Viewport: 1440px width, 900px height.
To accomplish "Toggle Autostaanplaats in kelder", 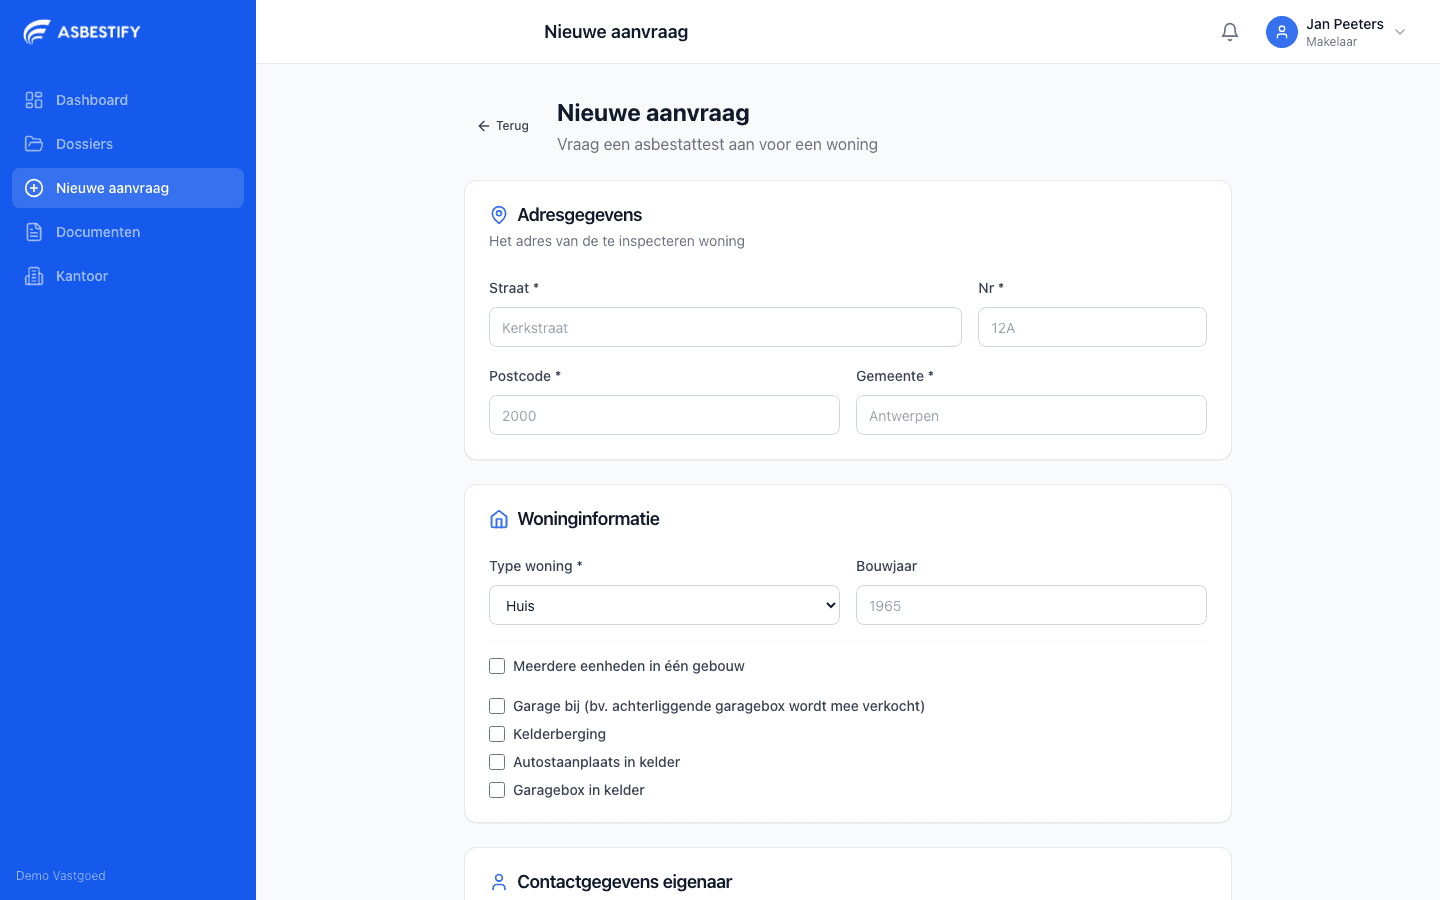I will (x=497, y=762).
